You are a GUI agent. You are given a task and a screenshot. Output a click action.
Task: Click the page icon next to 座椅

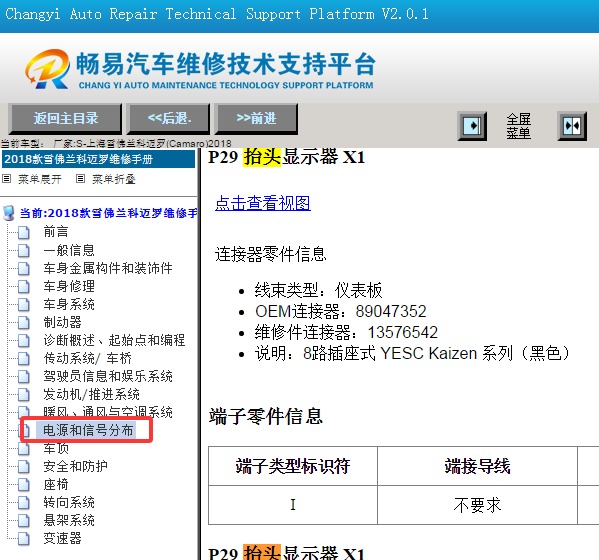tap(24, 485)
